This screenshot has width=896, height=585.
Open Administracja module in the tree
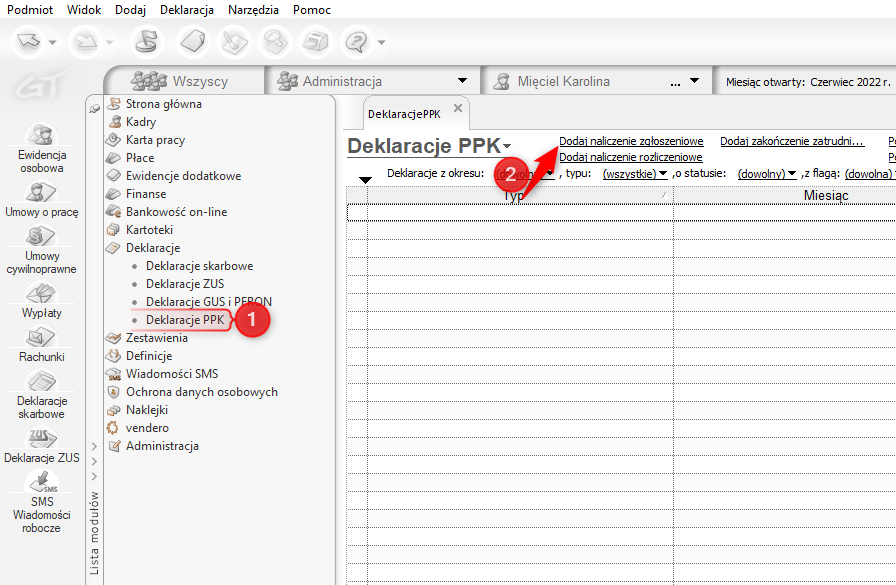(162, 446)
